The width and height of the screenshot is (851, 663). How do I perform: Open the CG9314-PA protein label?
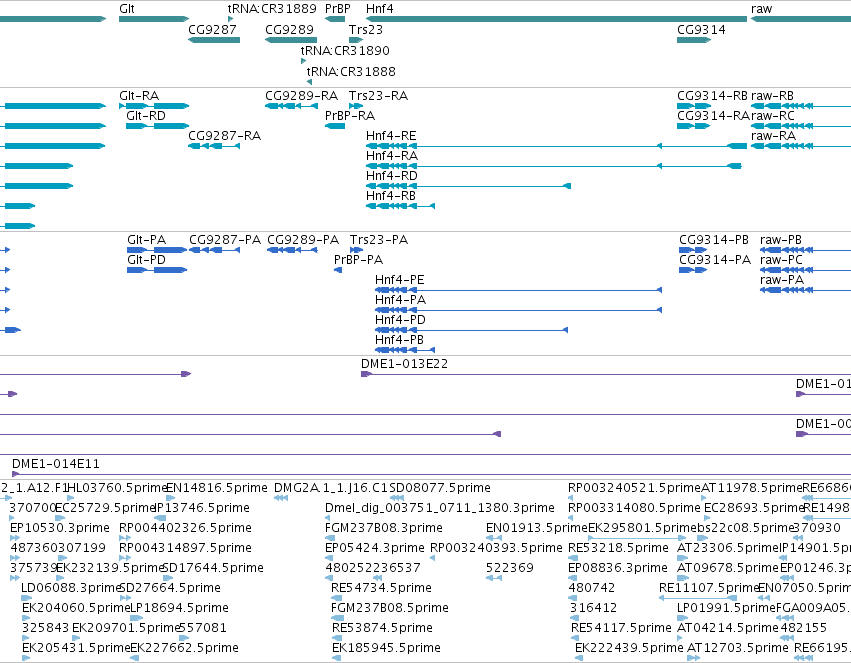point(715,260)
